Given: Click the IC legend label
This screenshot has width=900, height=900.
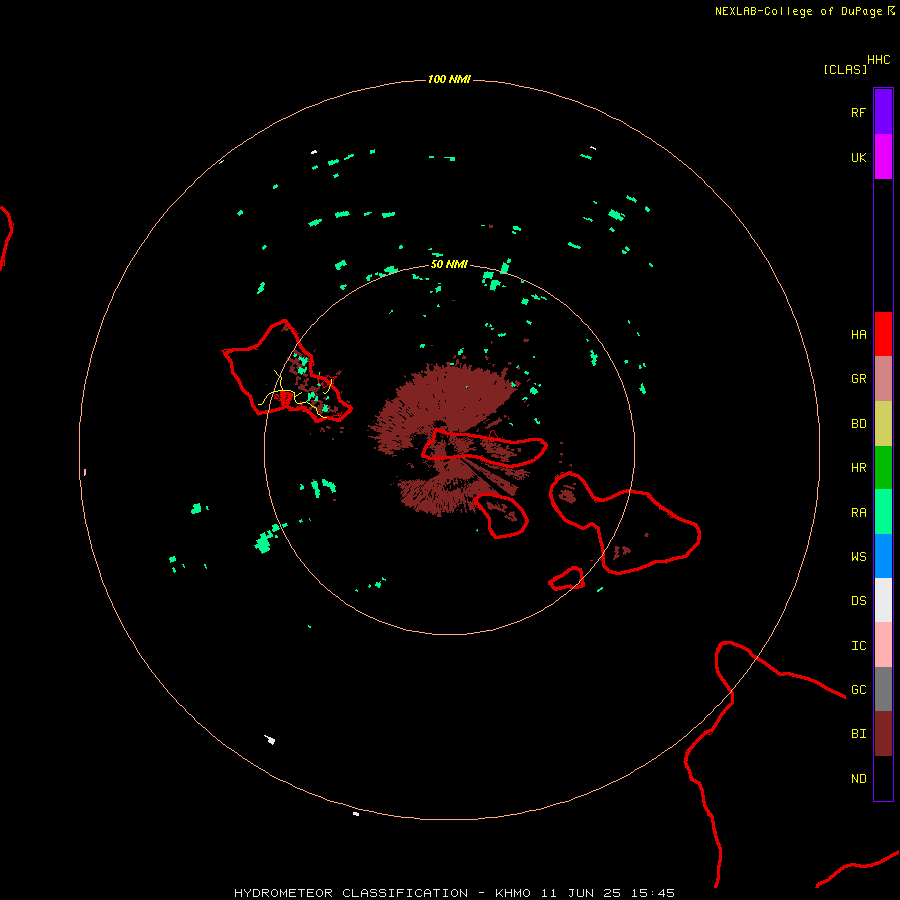Looking at the screenshot, I should tap(858, 646).
